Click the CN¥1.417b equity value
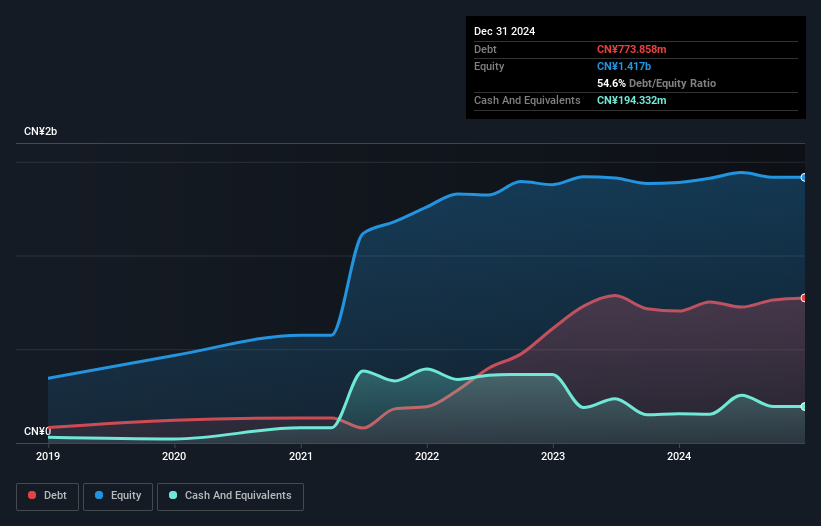Image resolution: width=821 pixels, height=526 pixels. coord(624,66)
